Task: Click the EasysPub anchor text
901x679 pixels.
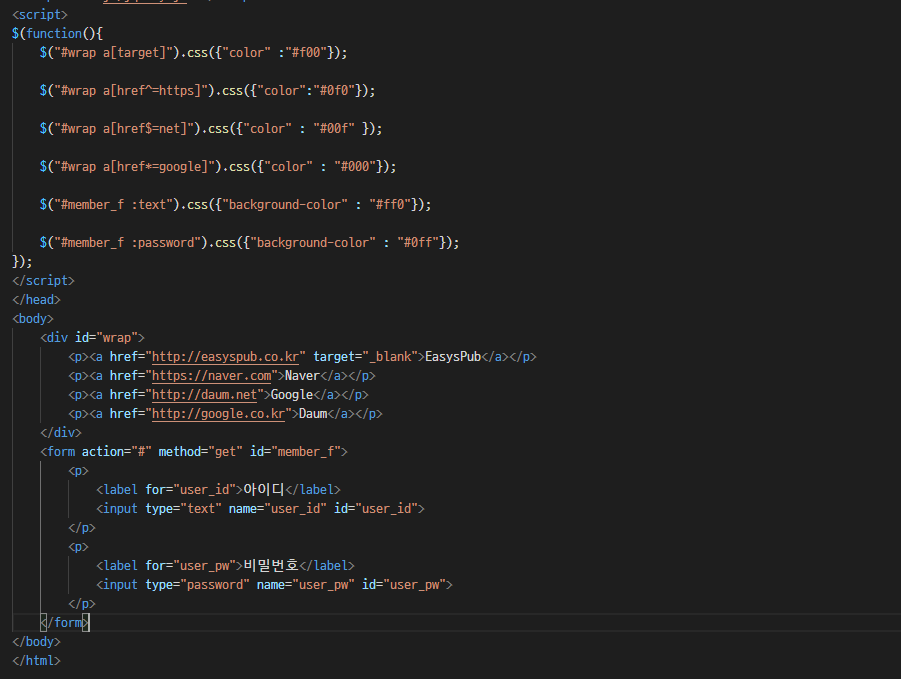Action: click(x=453, y=357)
